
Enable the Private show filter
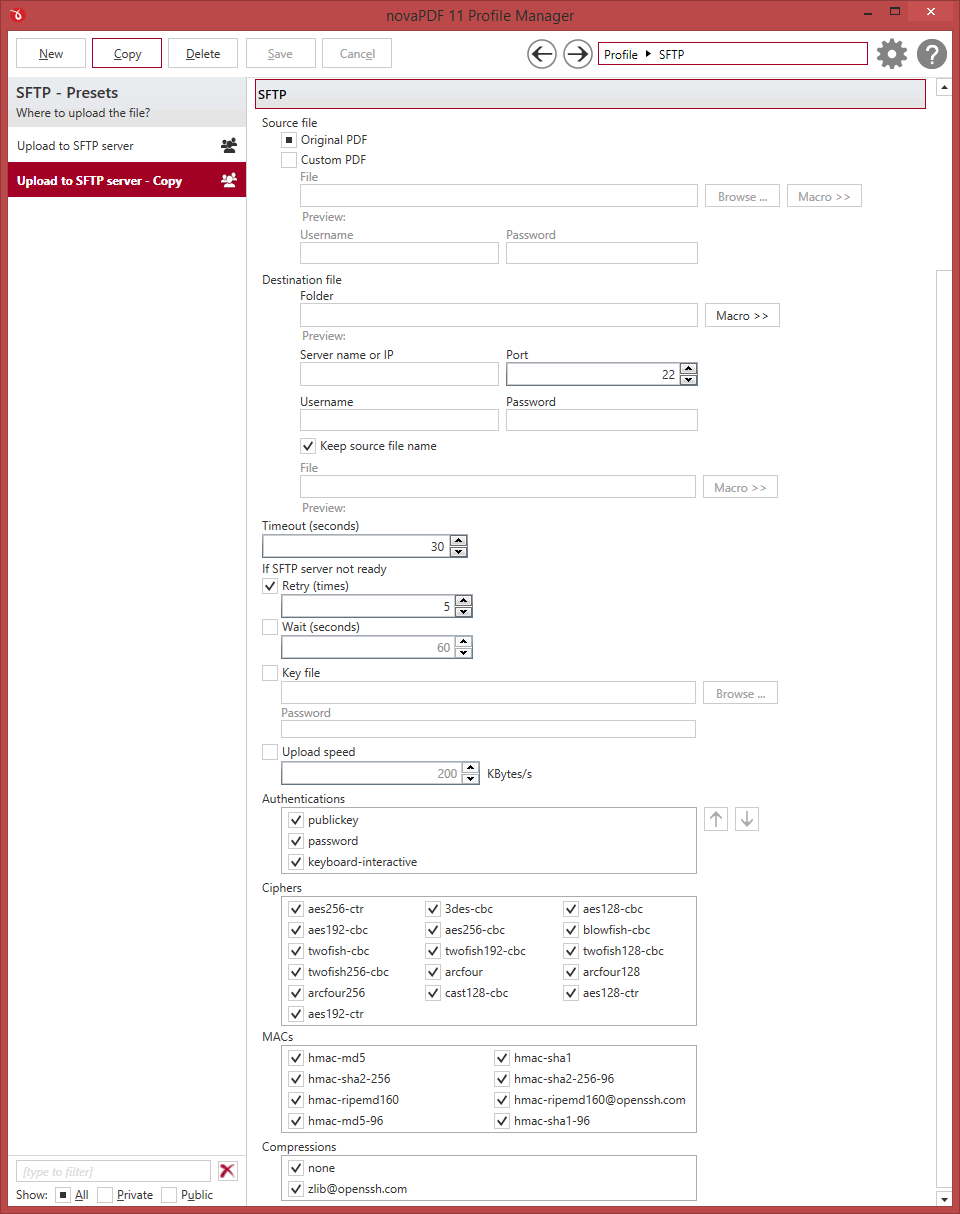[104, 1195]
